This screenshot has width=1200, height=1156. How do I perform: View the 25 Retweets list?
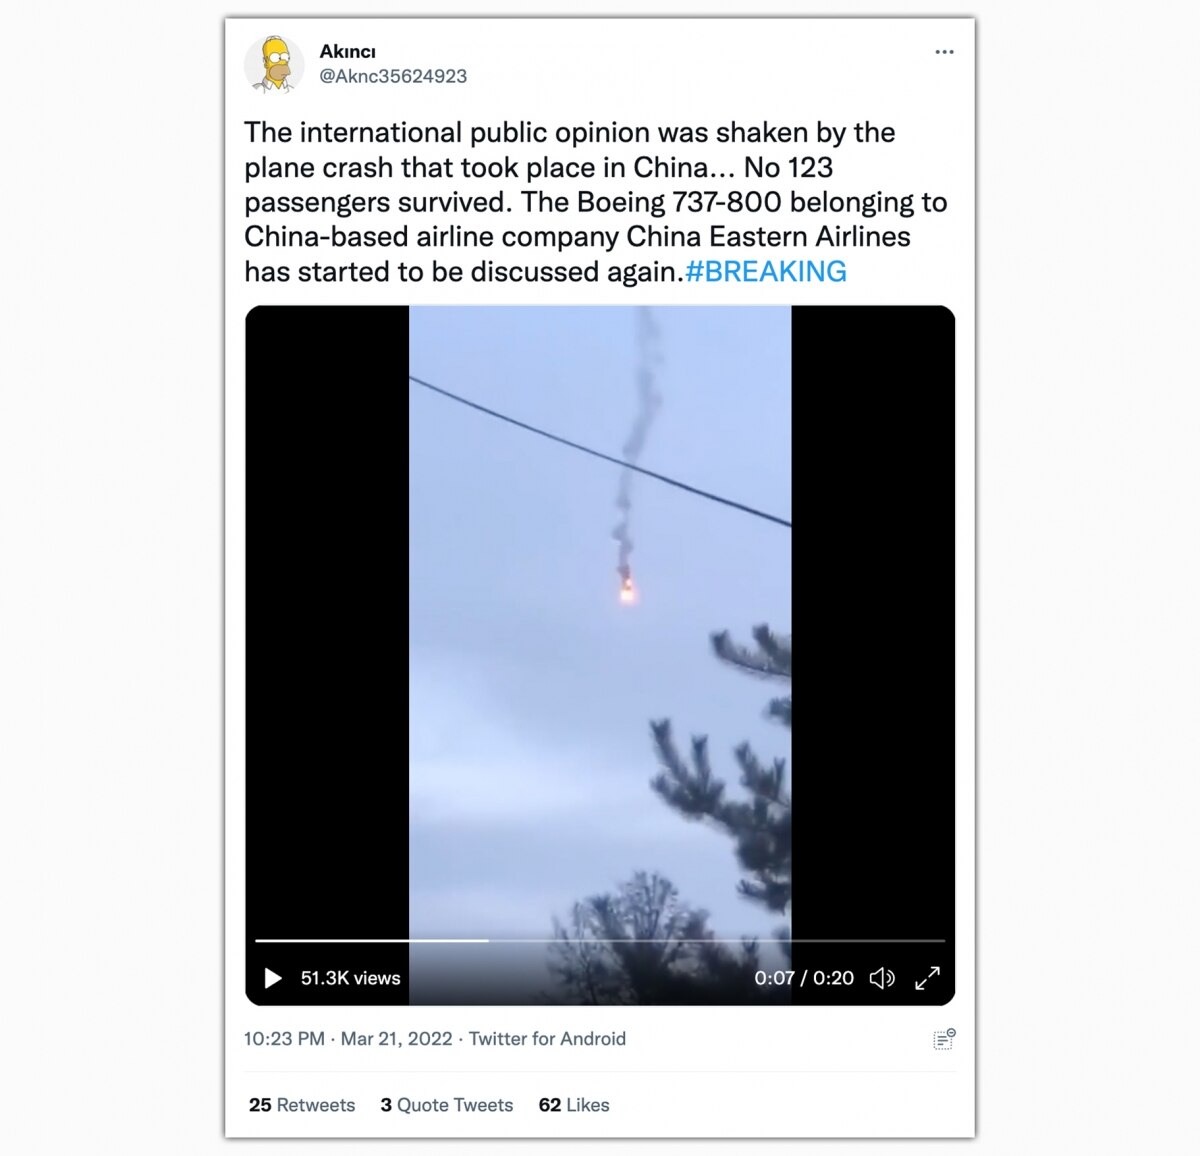pos(302,1105)
